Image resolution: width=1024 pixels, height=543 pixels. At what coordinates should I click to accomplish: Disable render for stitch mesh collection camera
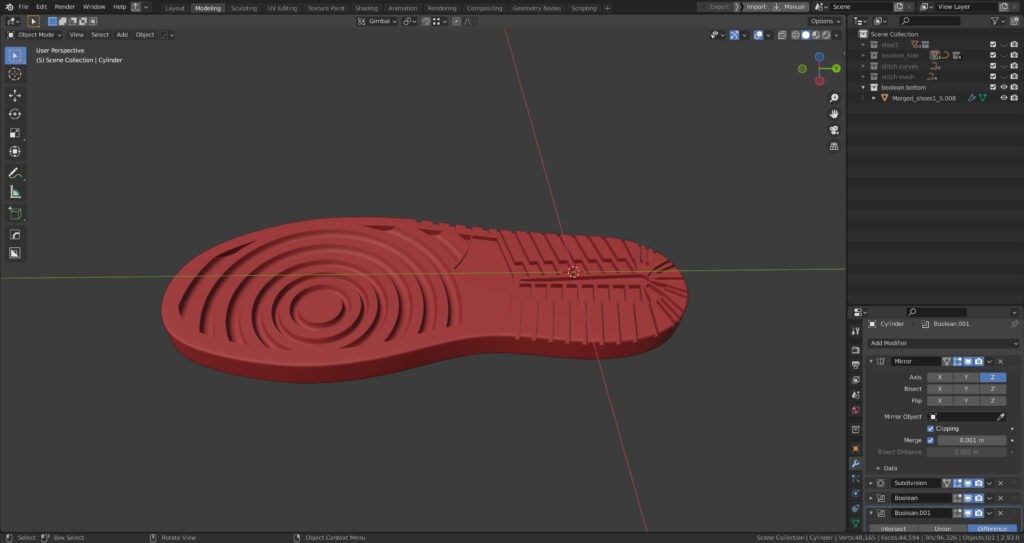pyautogui.click(x=1014, y=77)
